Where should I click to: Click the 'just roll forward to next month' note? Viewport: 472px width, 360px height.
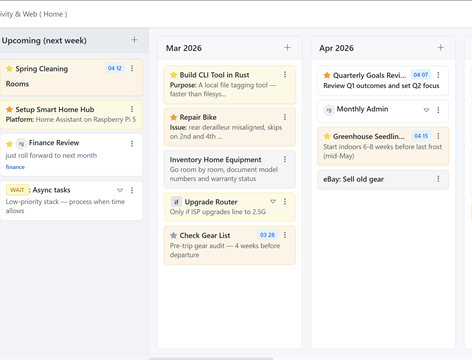click(51, 156)
